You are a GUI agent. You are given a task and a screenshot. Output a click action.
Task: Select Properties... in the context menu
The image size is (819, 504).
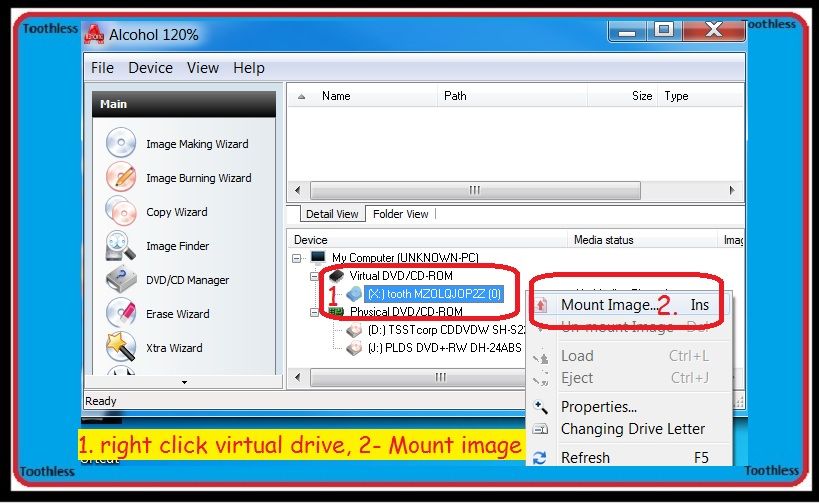(x=630, y=406)
